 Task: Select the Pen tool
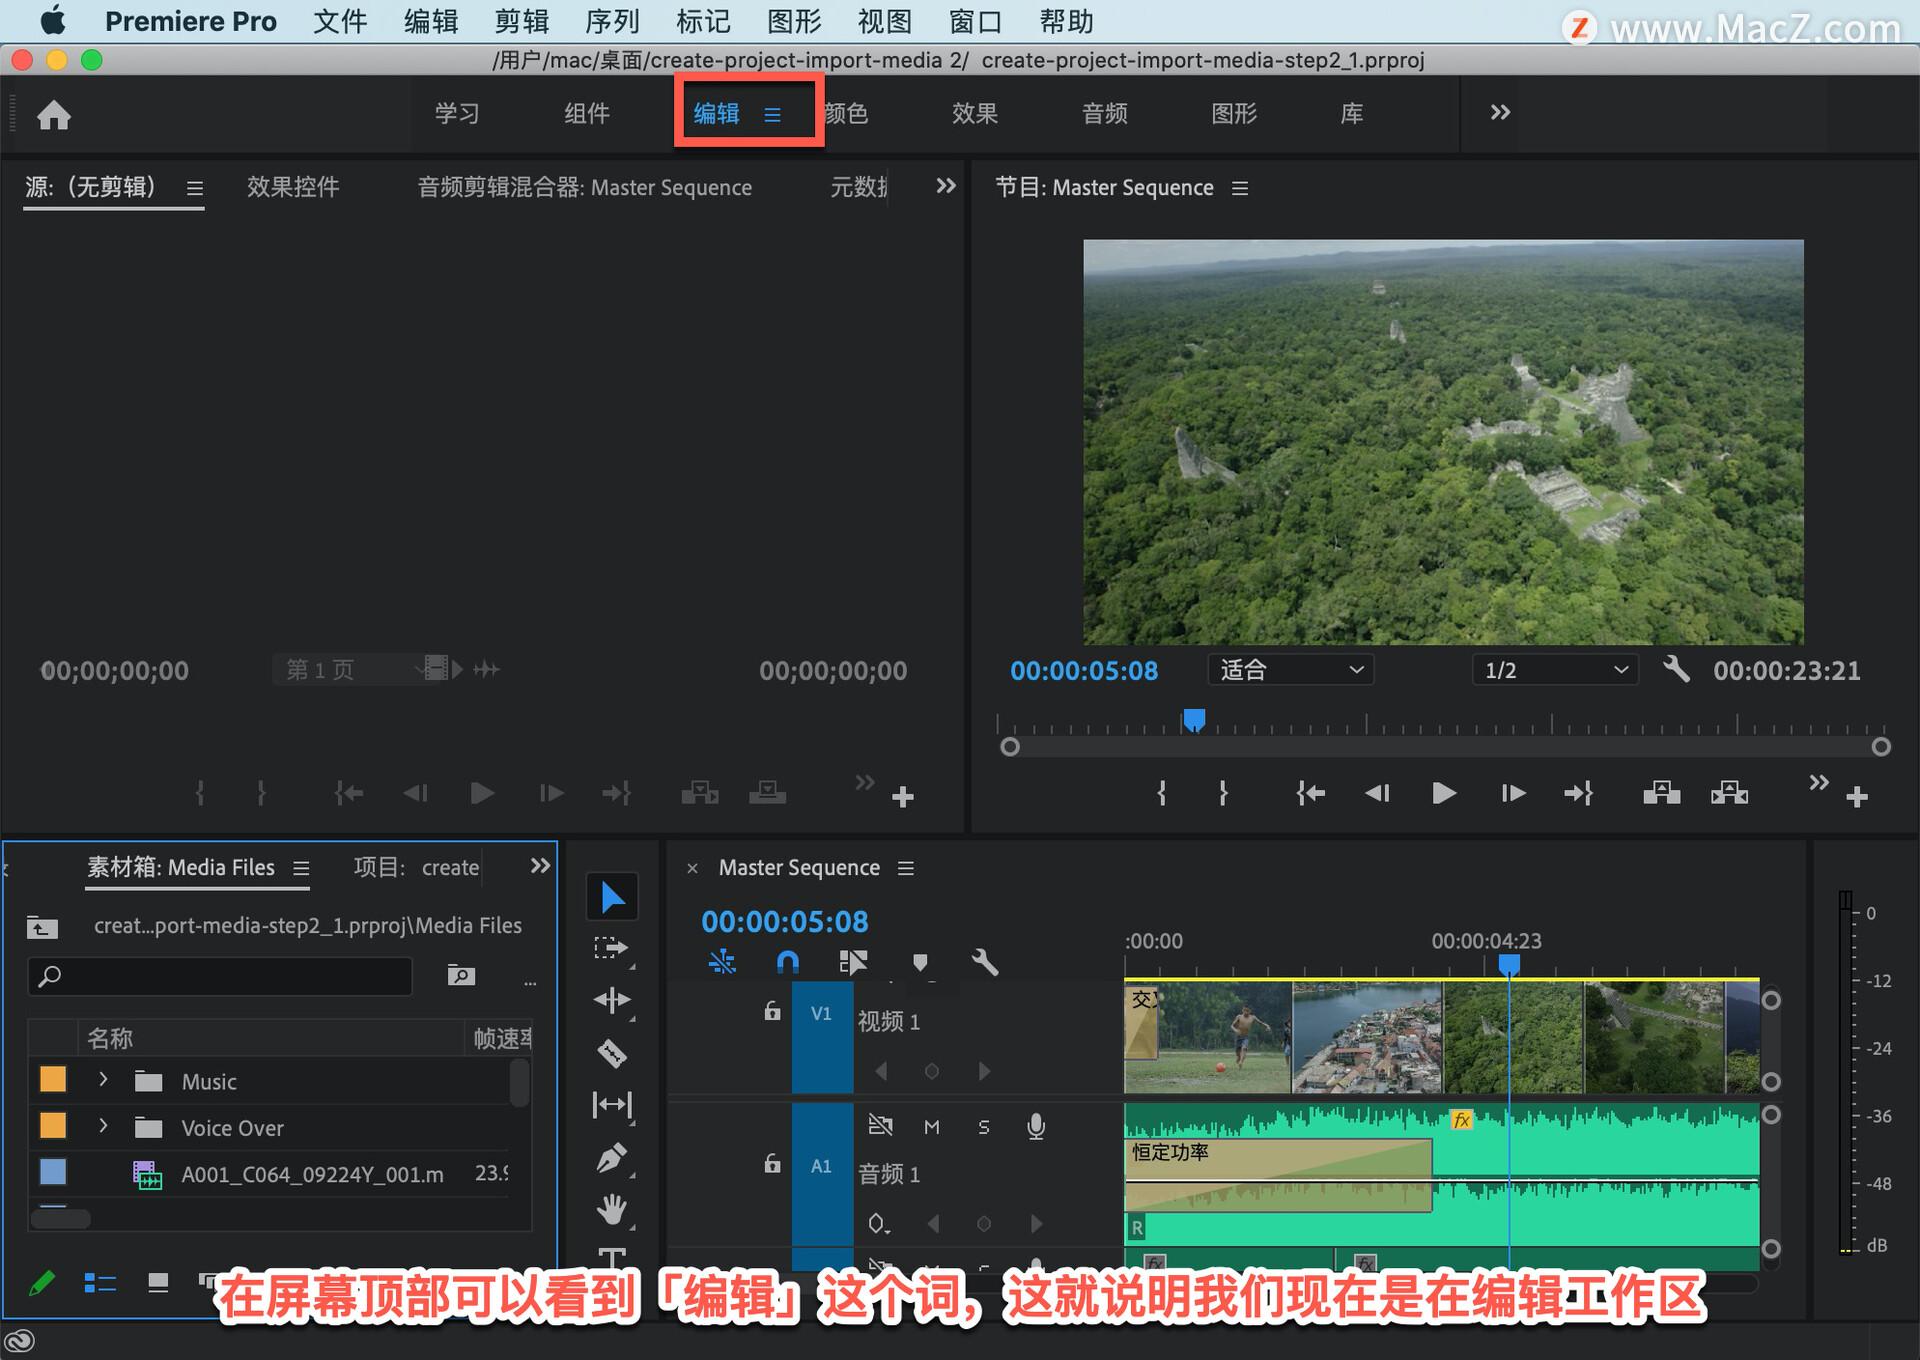(612, 1158)
